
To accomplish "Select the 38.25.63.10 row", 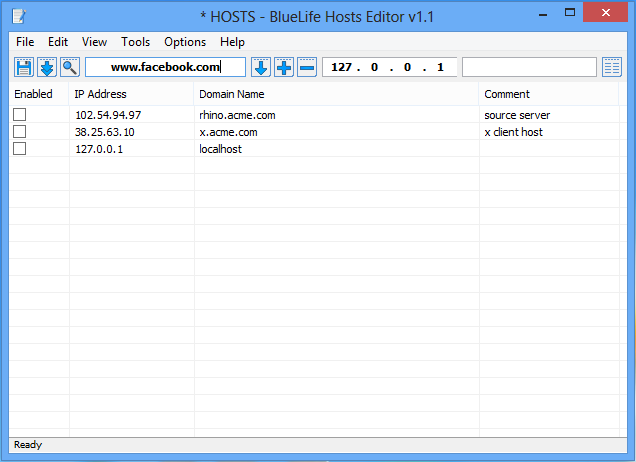I will point(314,132).
